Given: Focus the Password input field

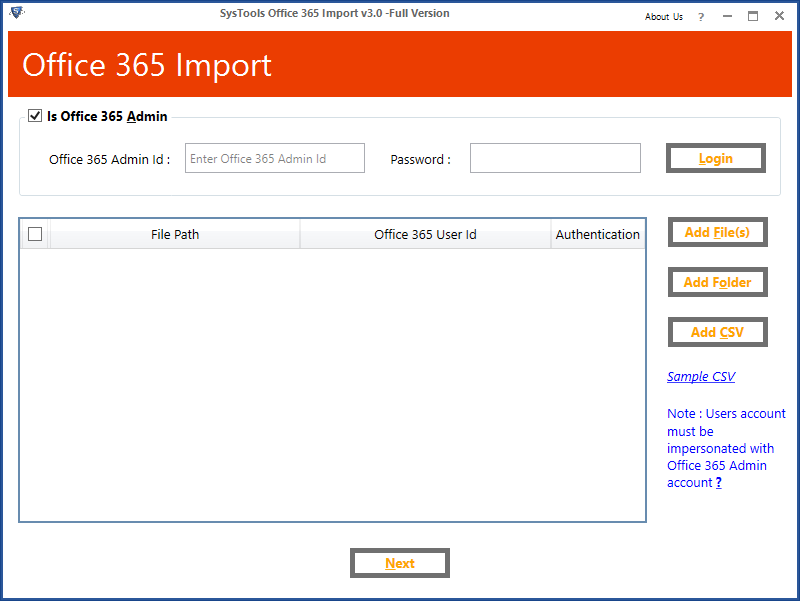Looking at the screenshot, I should click(555, 158).
